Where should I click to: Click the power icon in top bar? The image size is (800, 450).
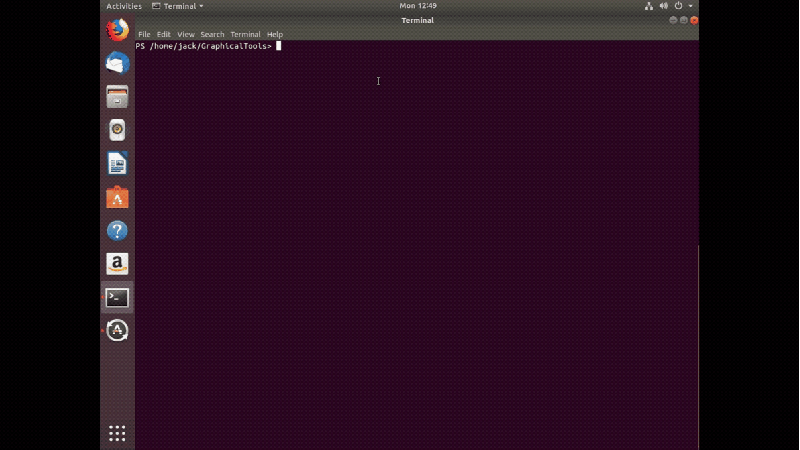point(678,6)
